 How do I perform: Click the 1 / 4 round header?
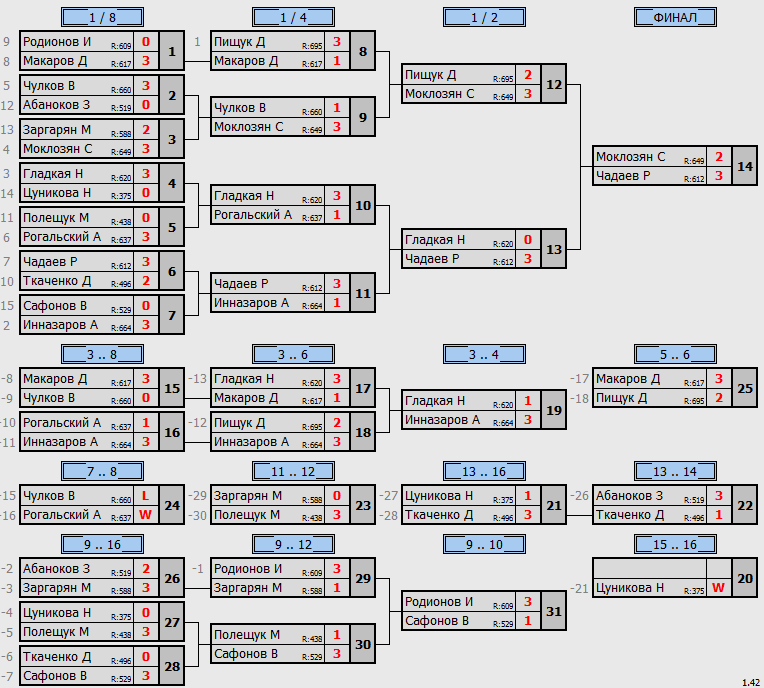[293, 18]
